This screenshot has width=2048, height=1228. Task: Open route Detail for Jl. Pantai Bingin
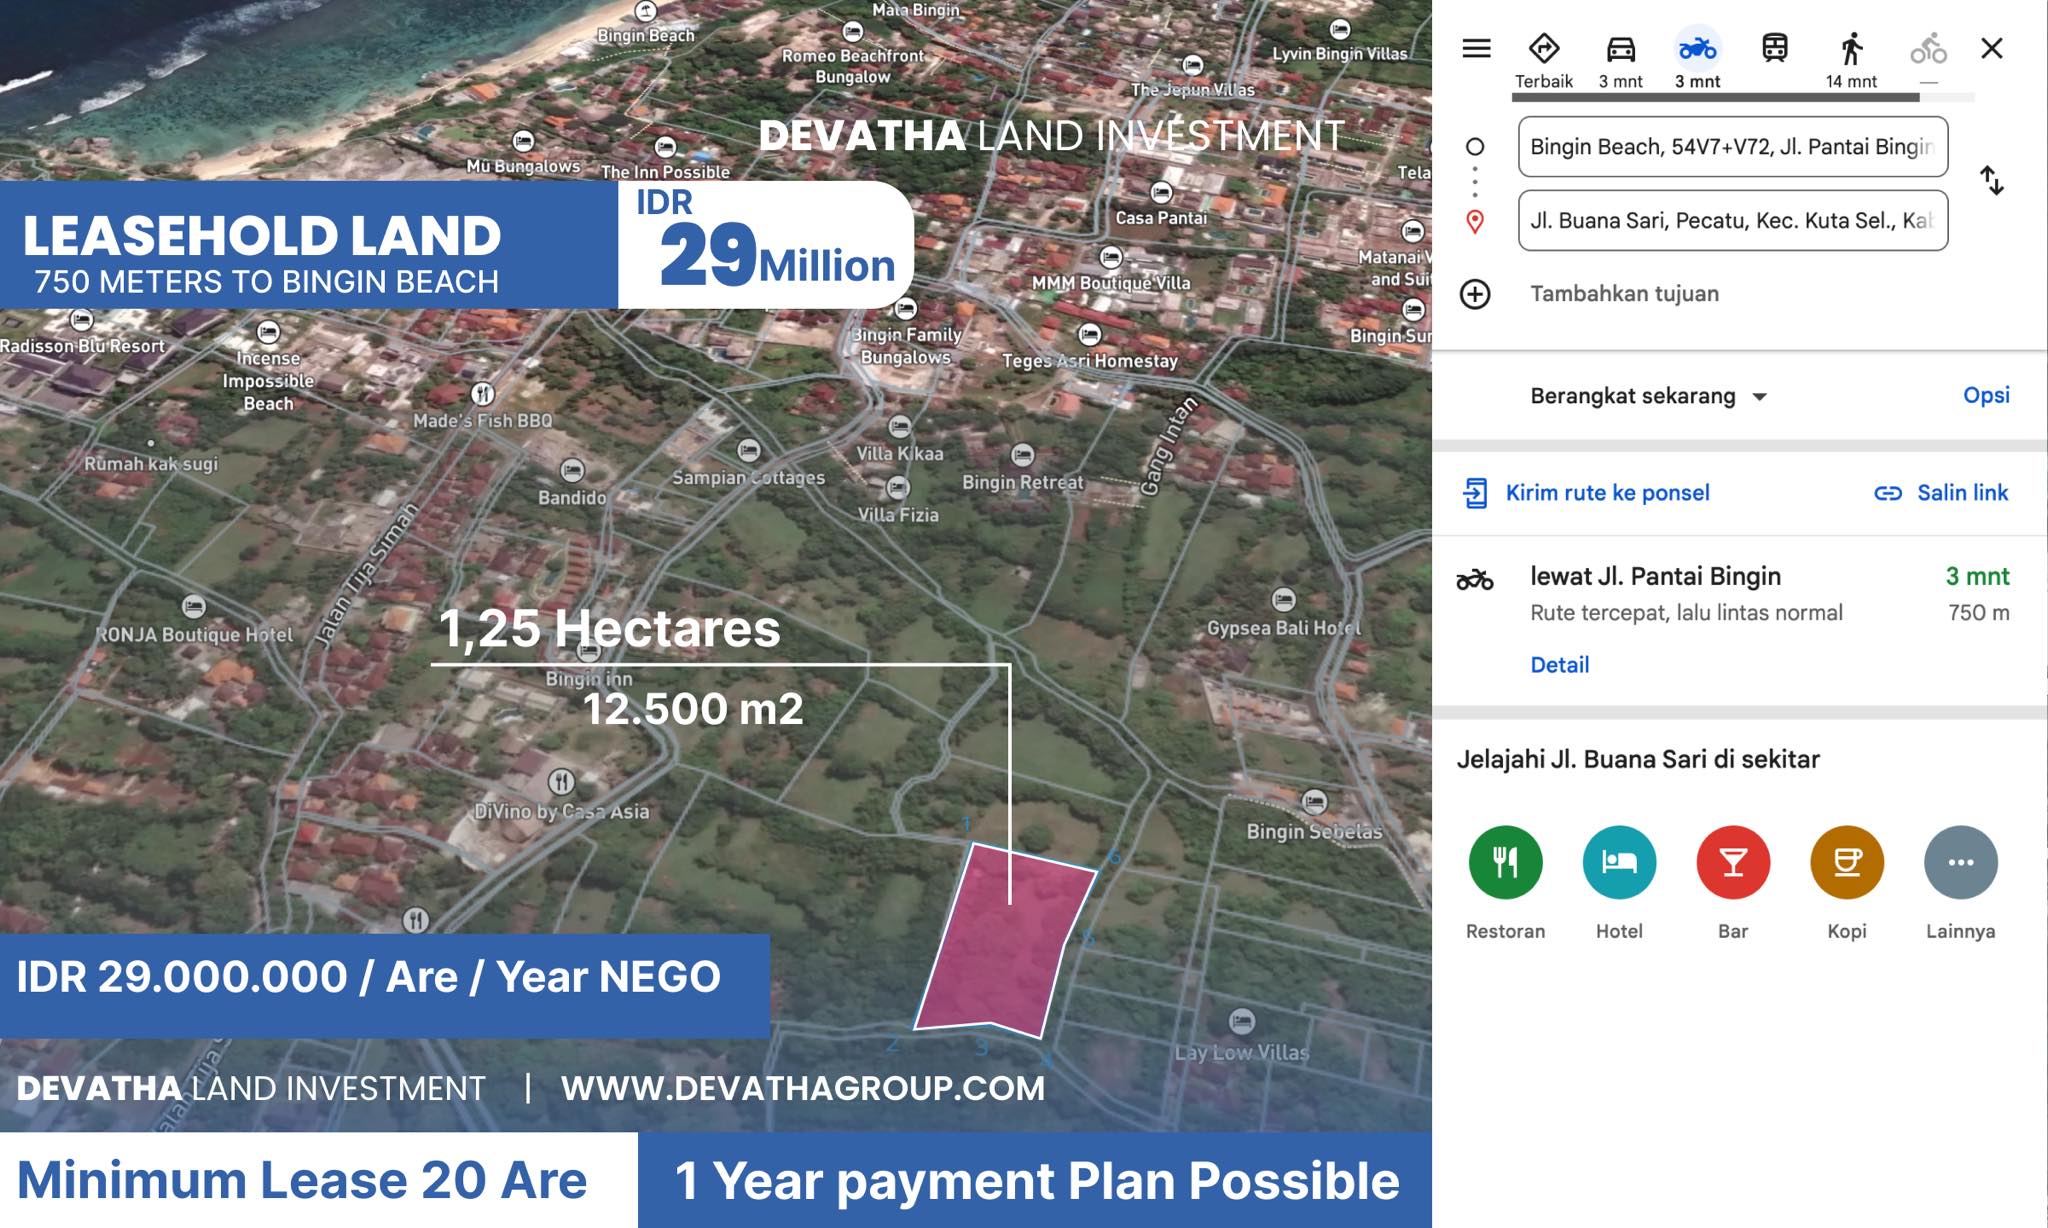[1559, 665]
